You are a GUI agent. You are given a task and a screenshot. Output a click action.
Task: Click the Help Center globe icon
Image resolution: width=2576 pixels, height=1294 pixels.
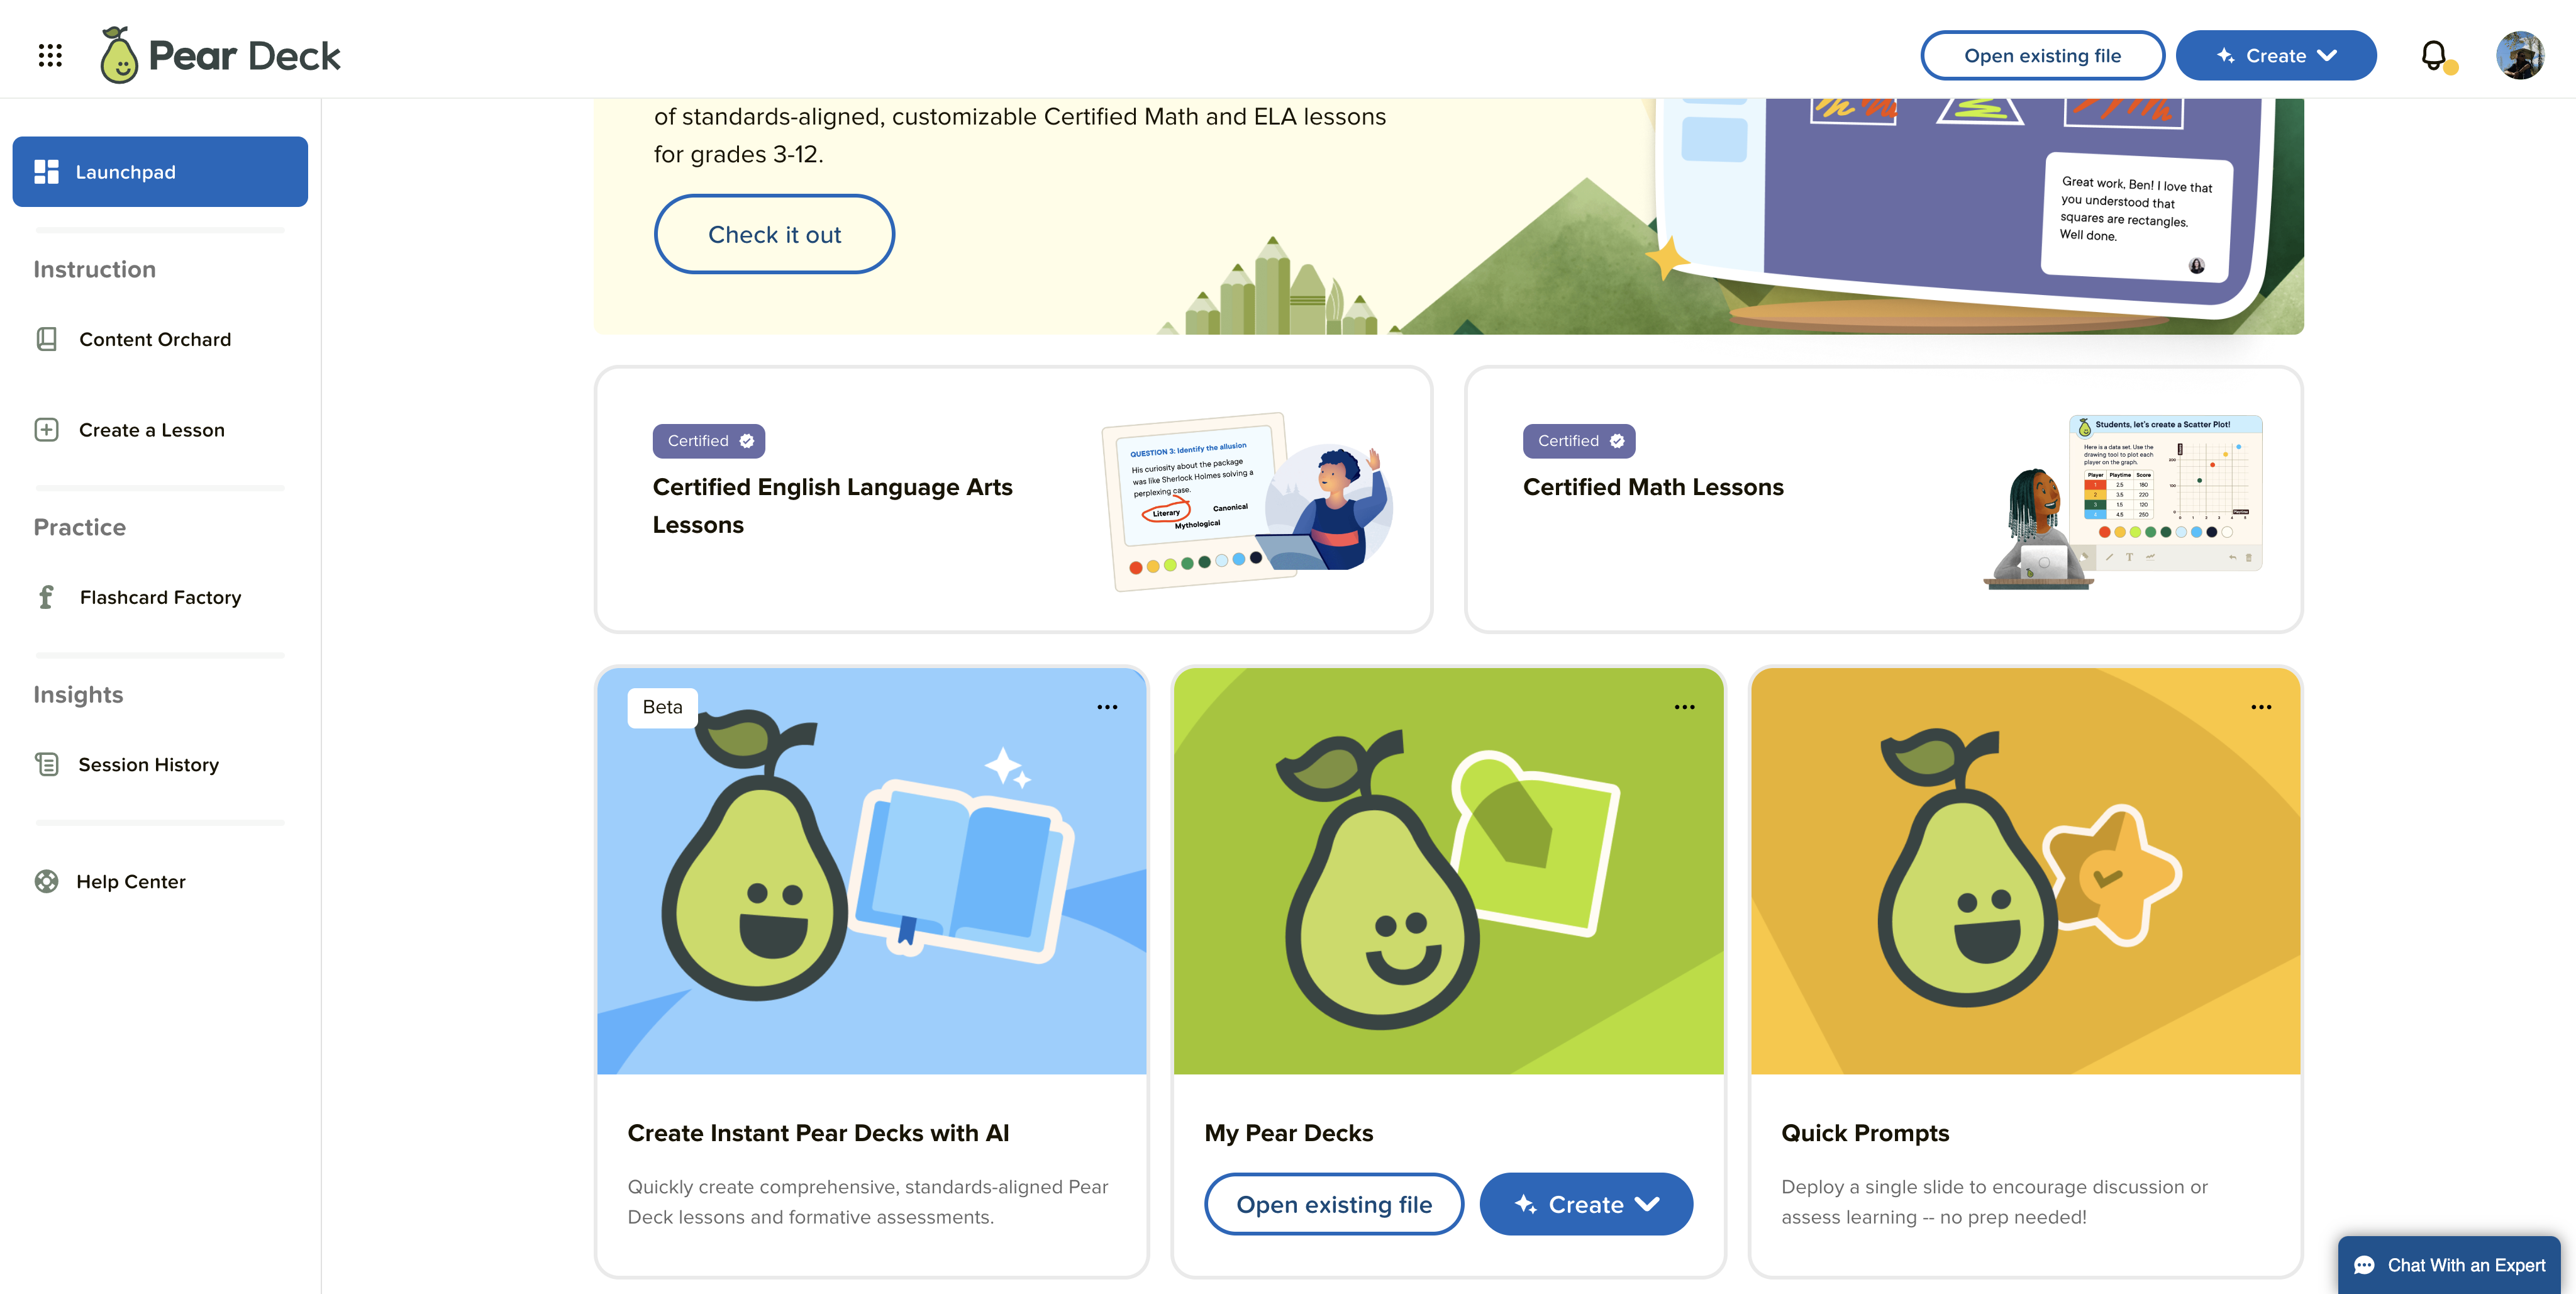tap(45, 879)
